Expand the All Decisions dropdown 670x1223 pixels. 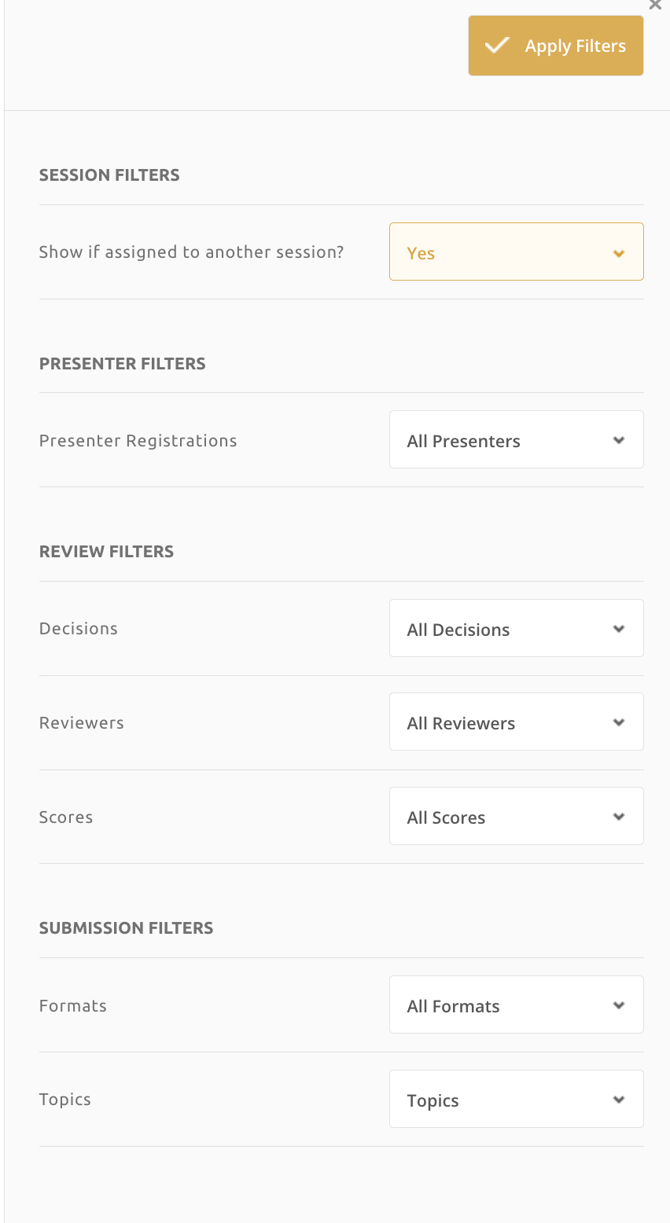[515, 628]
